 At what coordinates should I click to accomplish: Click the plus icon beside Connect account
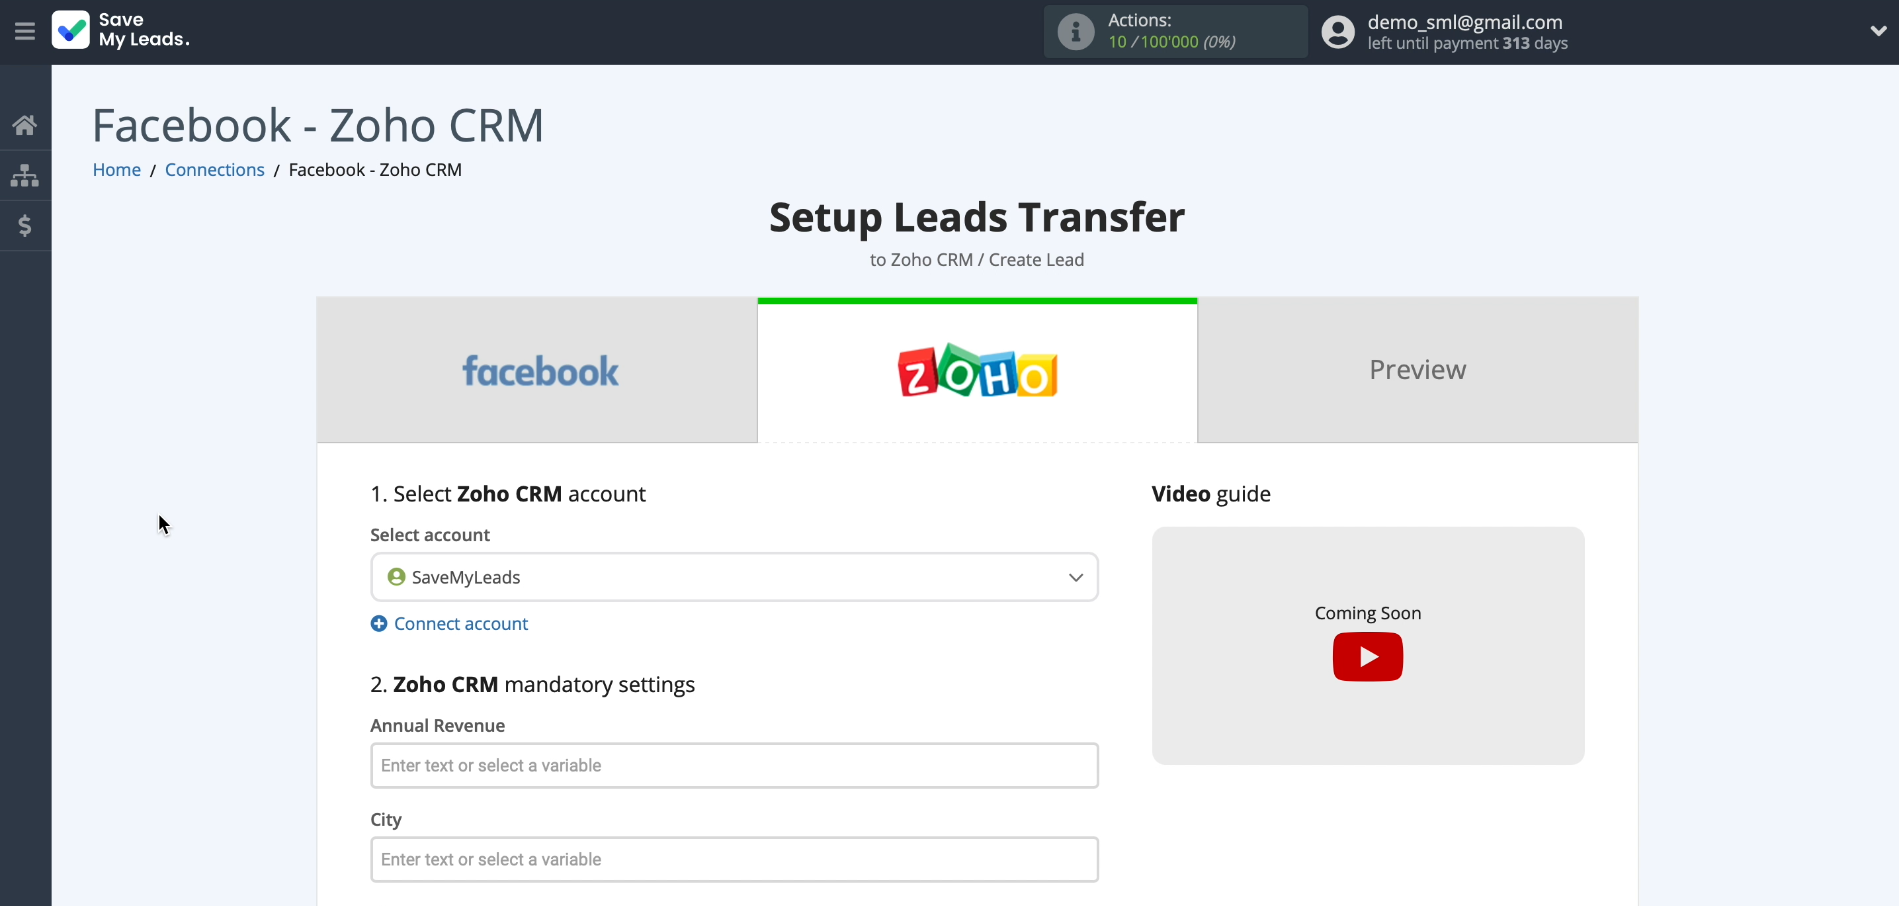(x=379, y=624)
